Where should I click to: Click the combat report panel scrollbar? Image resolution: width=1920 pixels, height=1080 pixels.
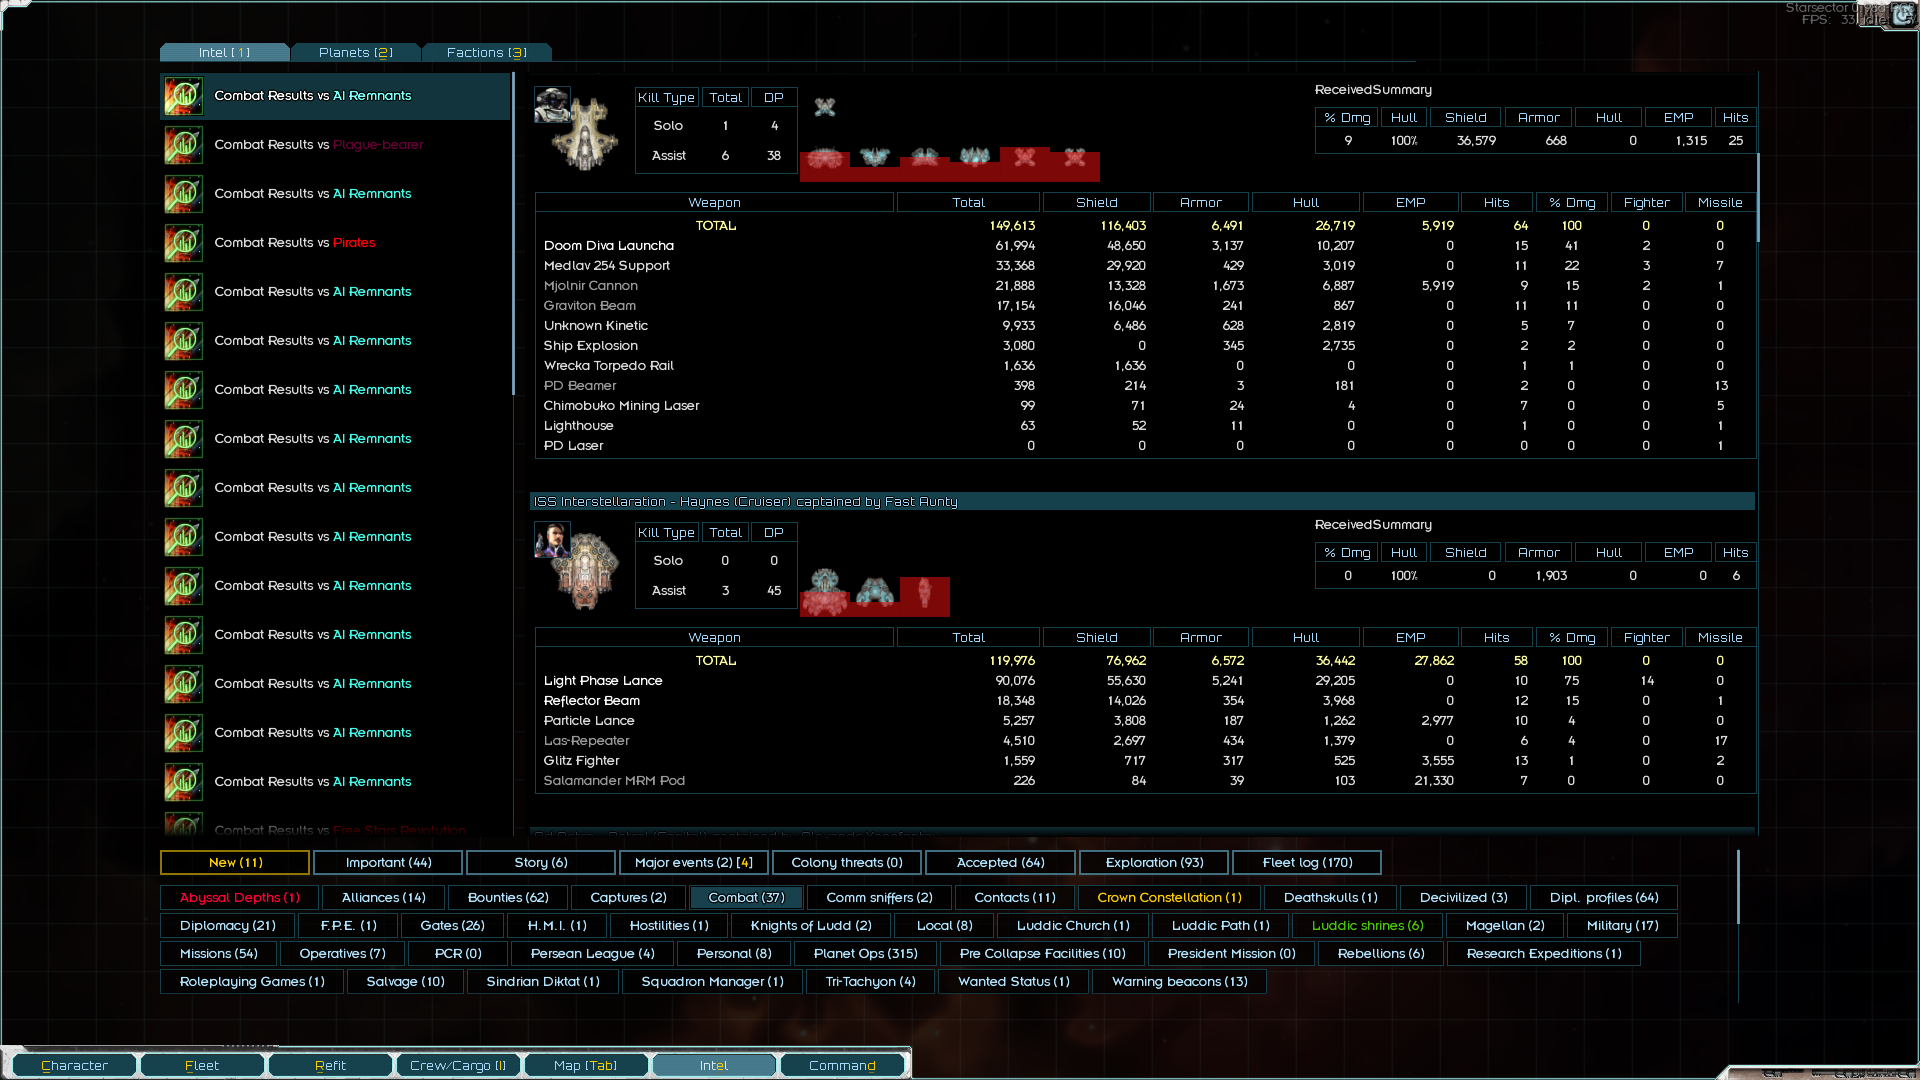(1757, 198)
